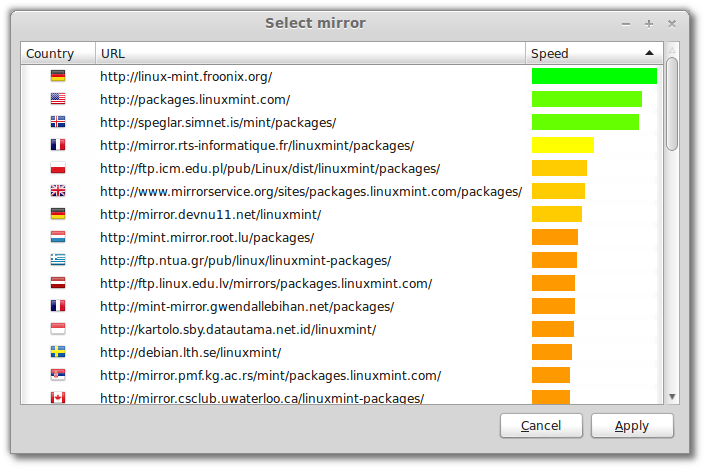The width and height of the screenshot is (706, 470).
Task: Maximize the Select mirror window
Action: (648, 24)
